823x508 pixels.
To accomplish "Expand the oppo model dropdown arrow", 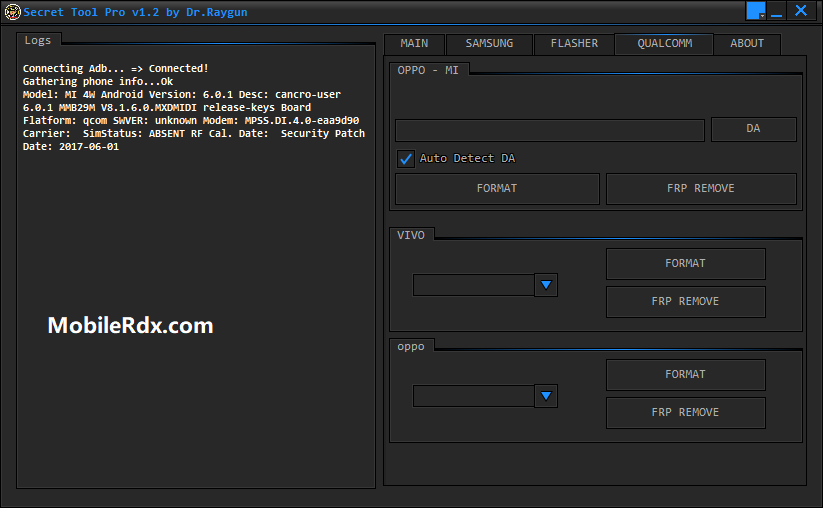I will [x=546, y=396].
